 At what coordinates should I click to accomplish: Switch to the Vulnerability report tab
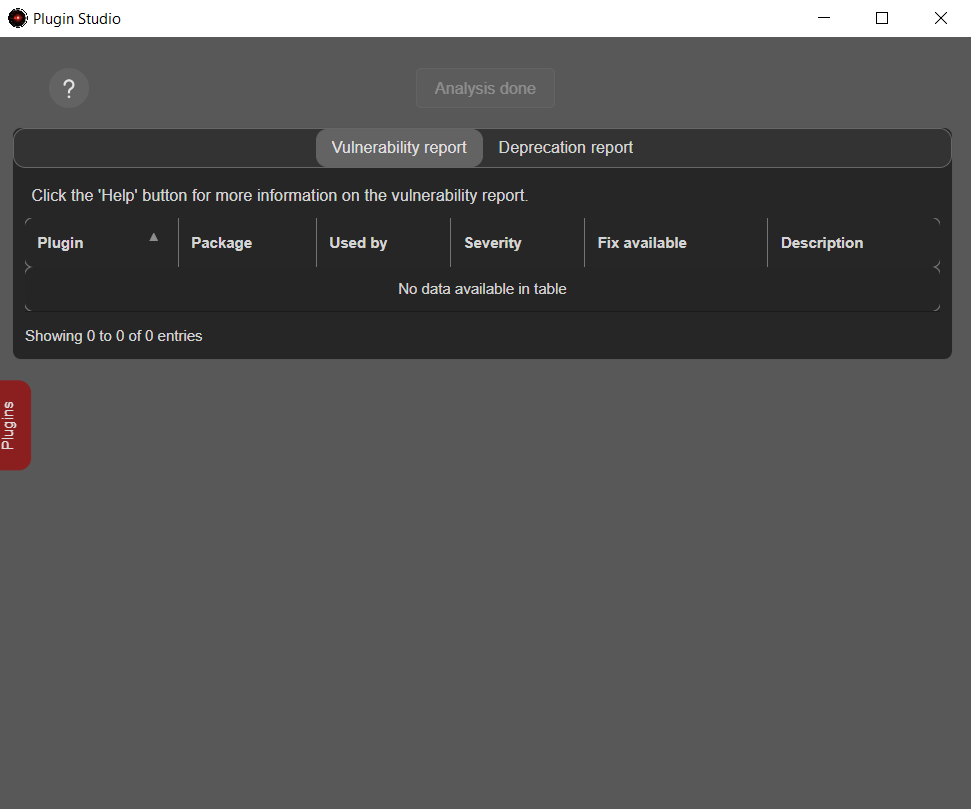(399, 147)
